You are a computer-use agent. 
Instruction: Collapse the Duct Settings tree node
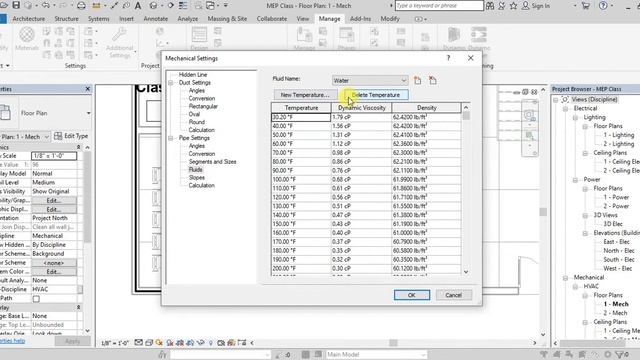[x=171, y=82]
